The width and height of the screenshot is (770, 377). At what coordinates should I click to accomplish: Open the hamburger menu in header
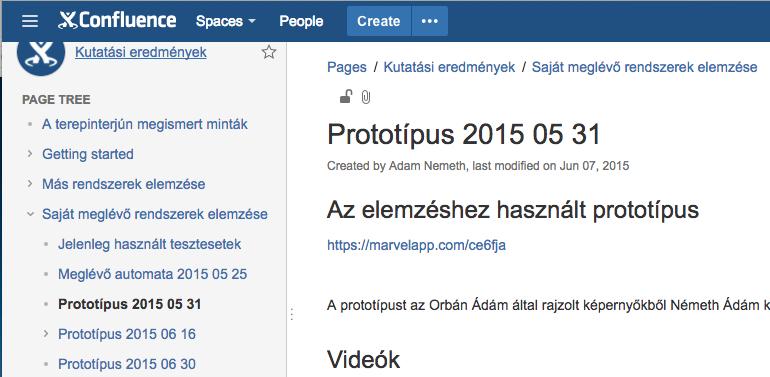coord(30,21)
